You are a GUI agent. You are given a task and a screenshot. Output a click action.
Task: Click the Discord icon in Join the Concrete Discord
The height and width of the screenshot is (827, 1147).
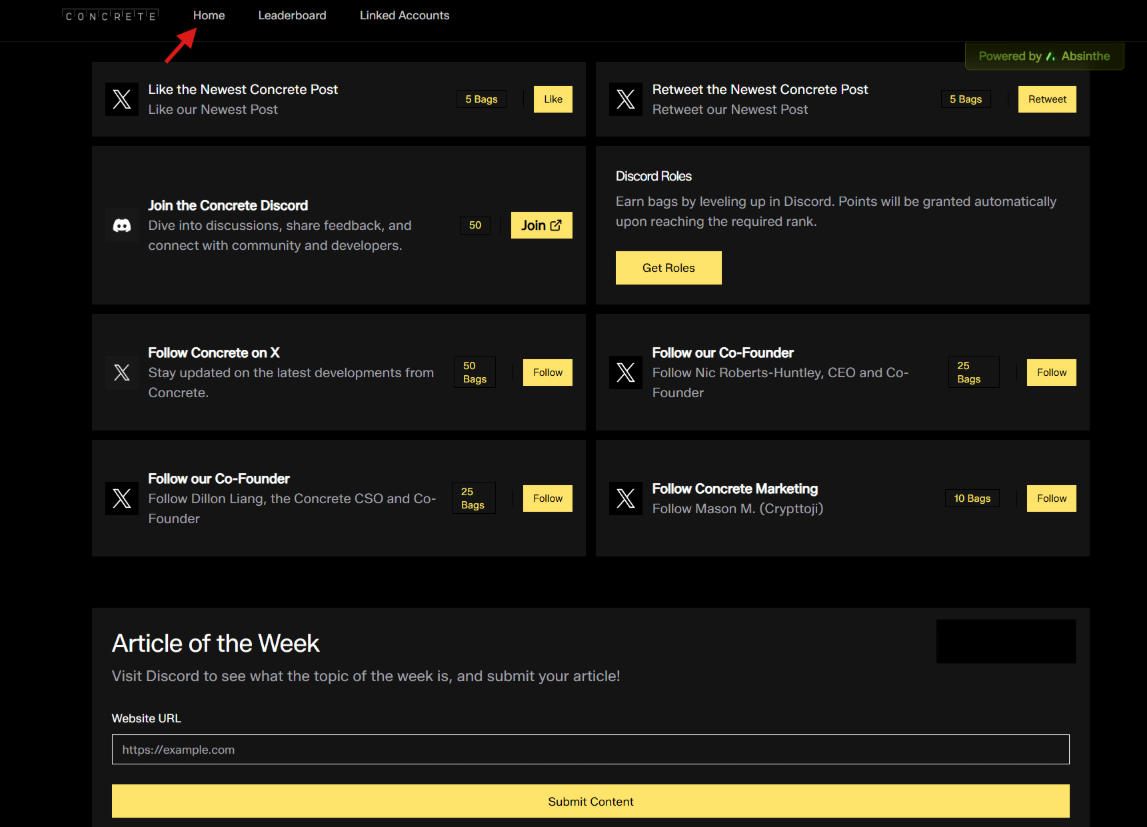[x=122, y=226]
